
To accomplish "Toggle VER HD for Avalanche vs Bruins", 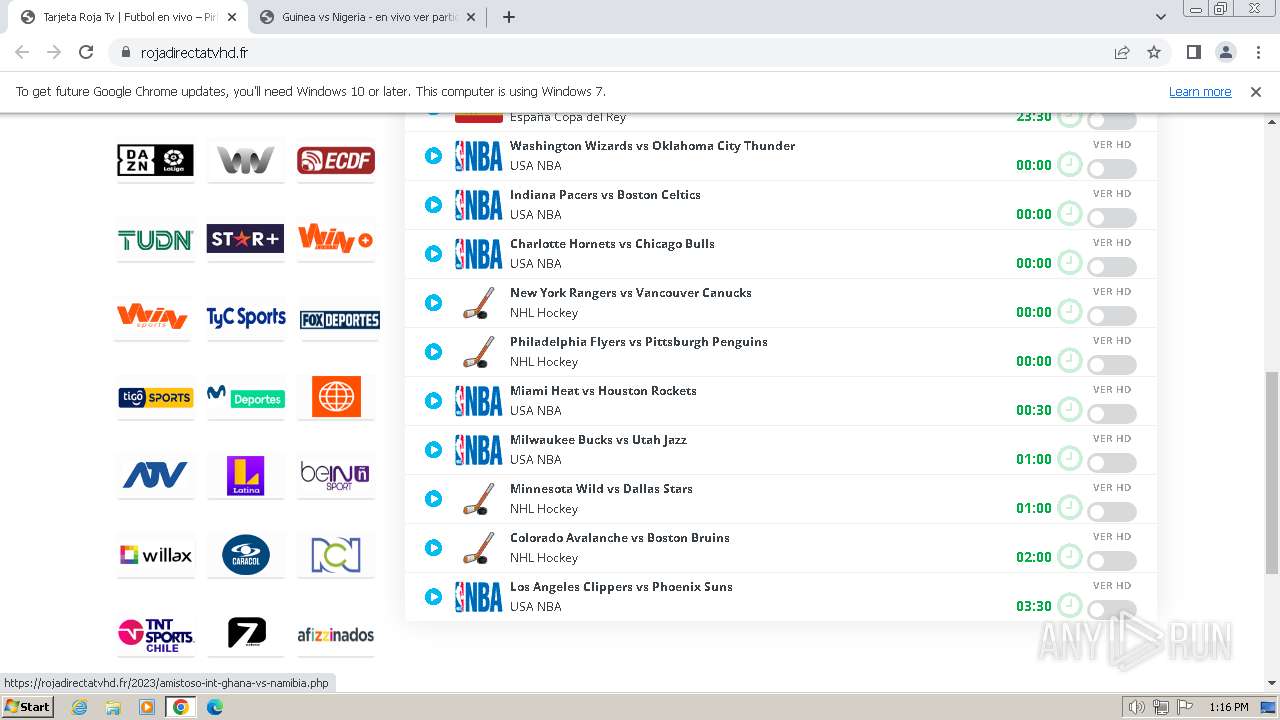I will coord(1112,561).
